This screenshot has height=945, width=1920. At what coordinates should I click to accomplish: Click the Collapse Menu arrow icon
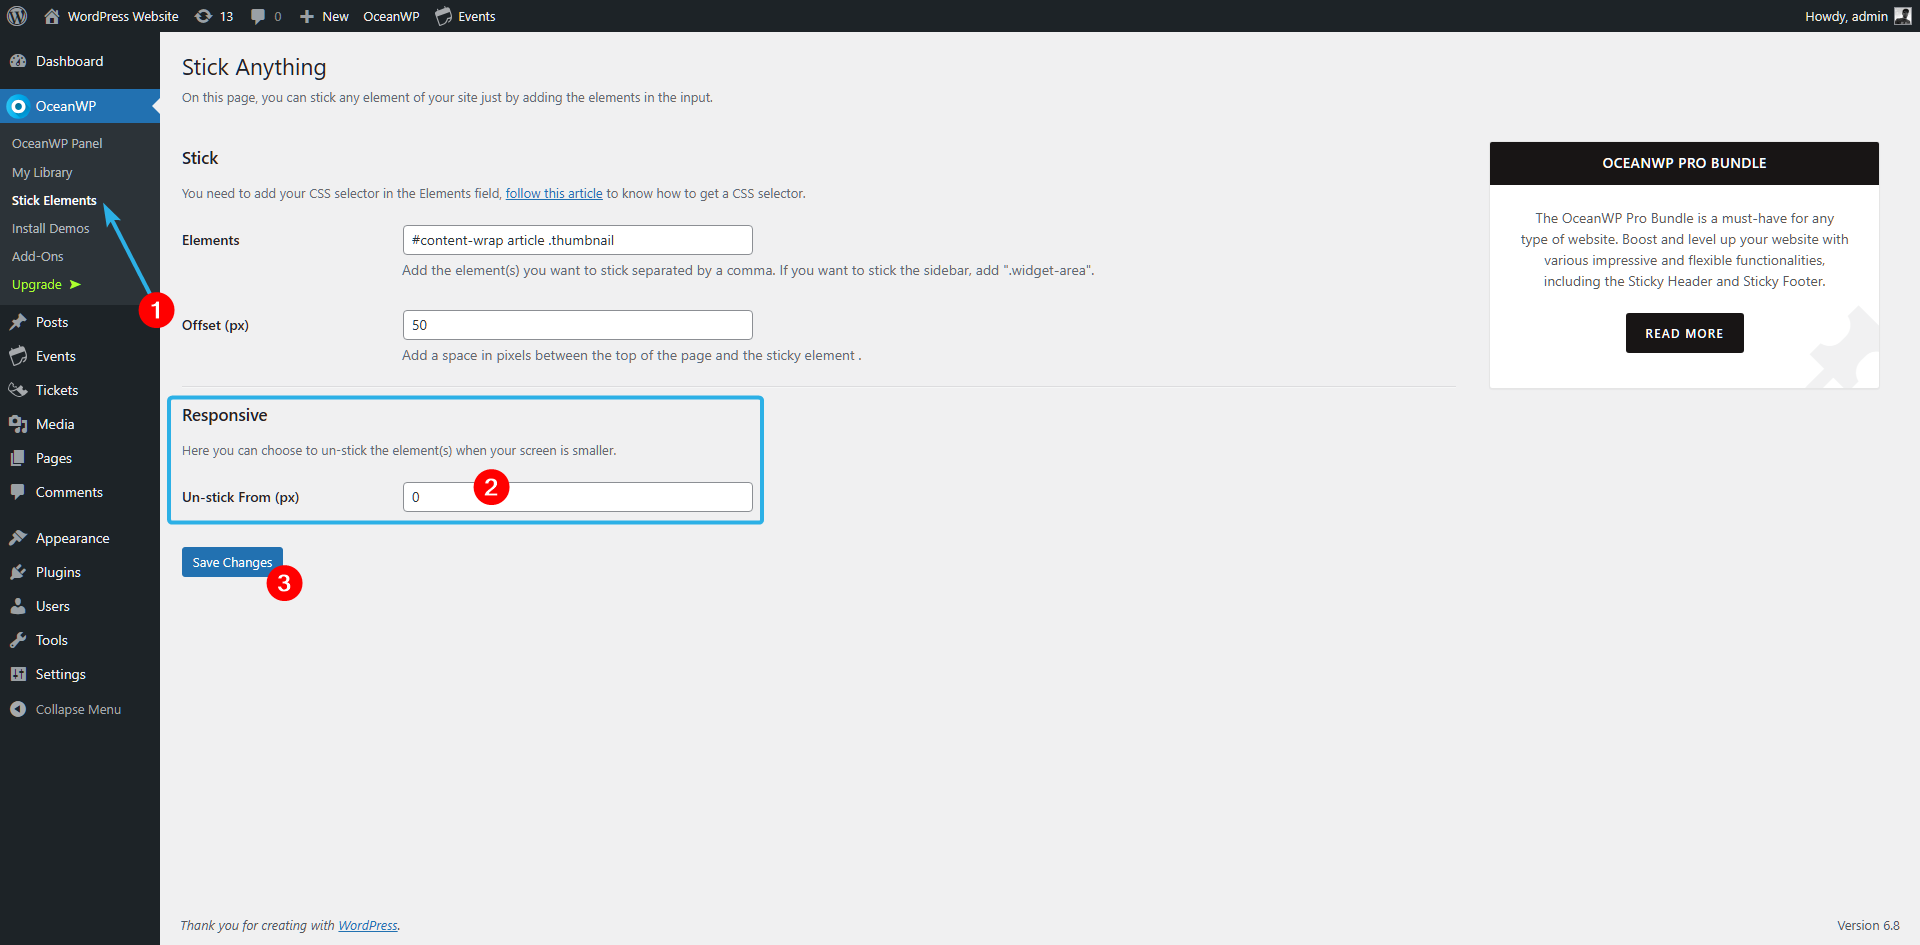[x=18, y=709]
